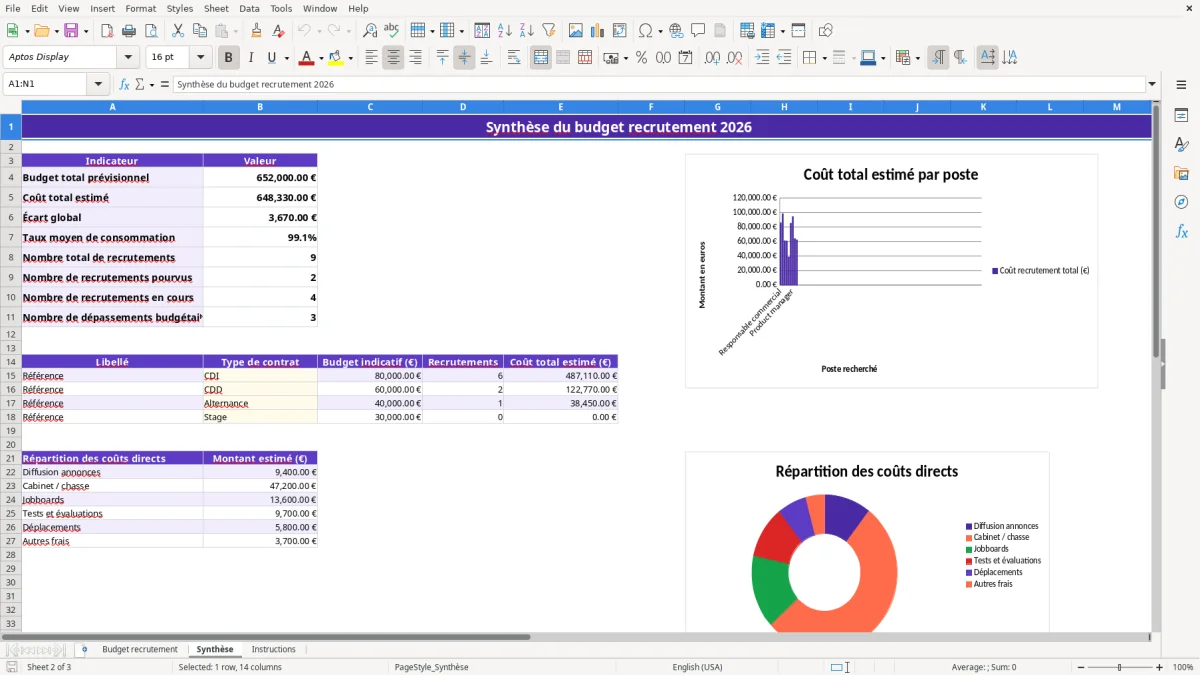Open the sidebar Navigator panel
Image resolution: width=1200 pixels, height=675 pixels.
pyautogui.click(x=1181, y=202)
